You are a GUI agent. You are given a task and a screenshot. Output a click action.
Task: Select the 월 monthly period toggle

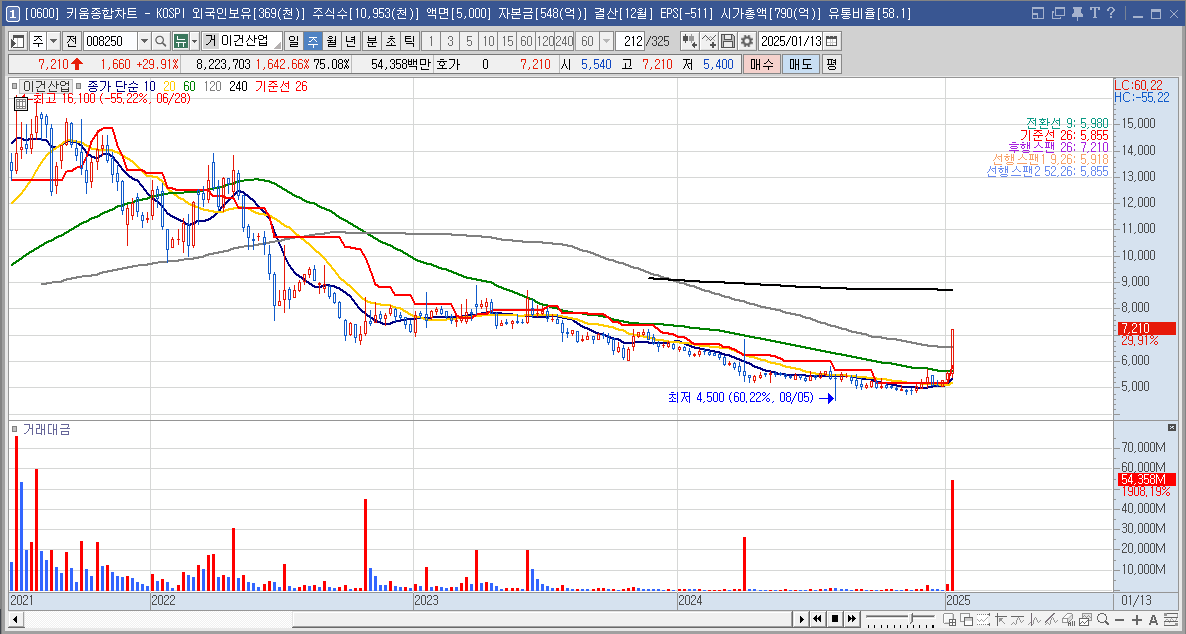[331, 41]
